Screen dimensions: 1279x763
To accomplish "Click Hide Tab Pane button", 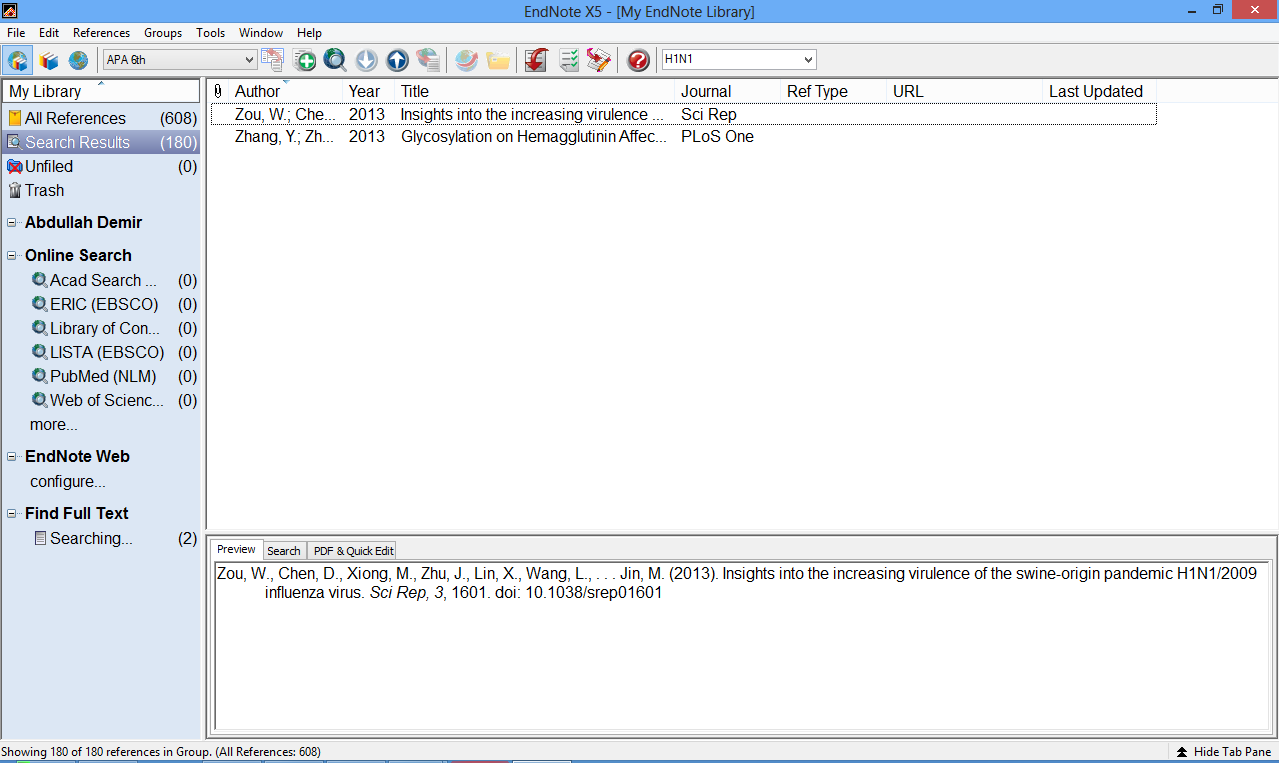I will (1224, 752).
